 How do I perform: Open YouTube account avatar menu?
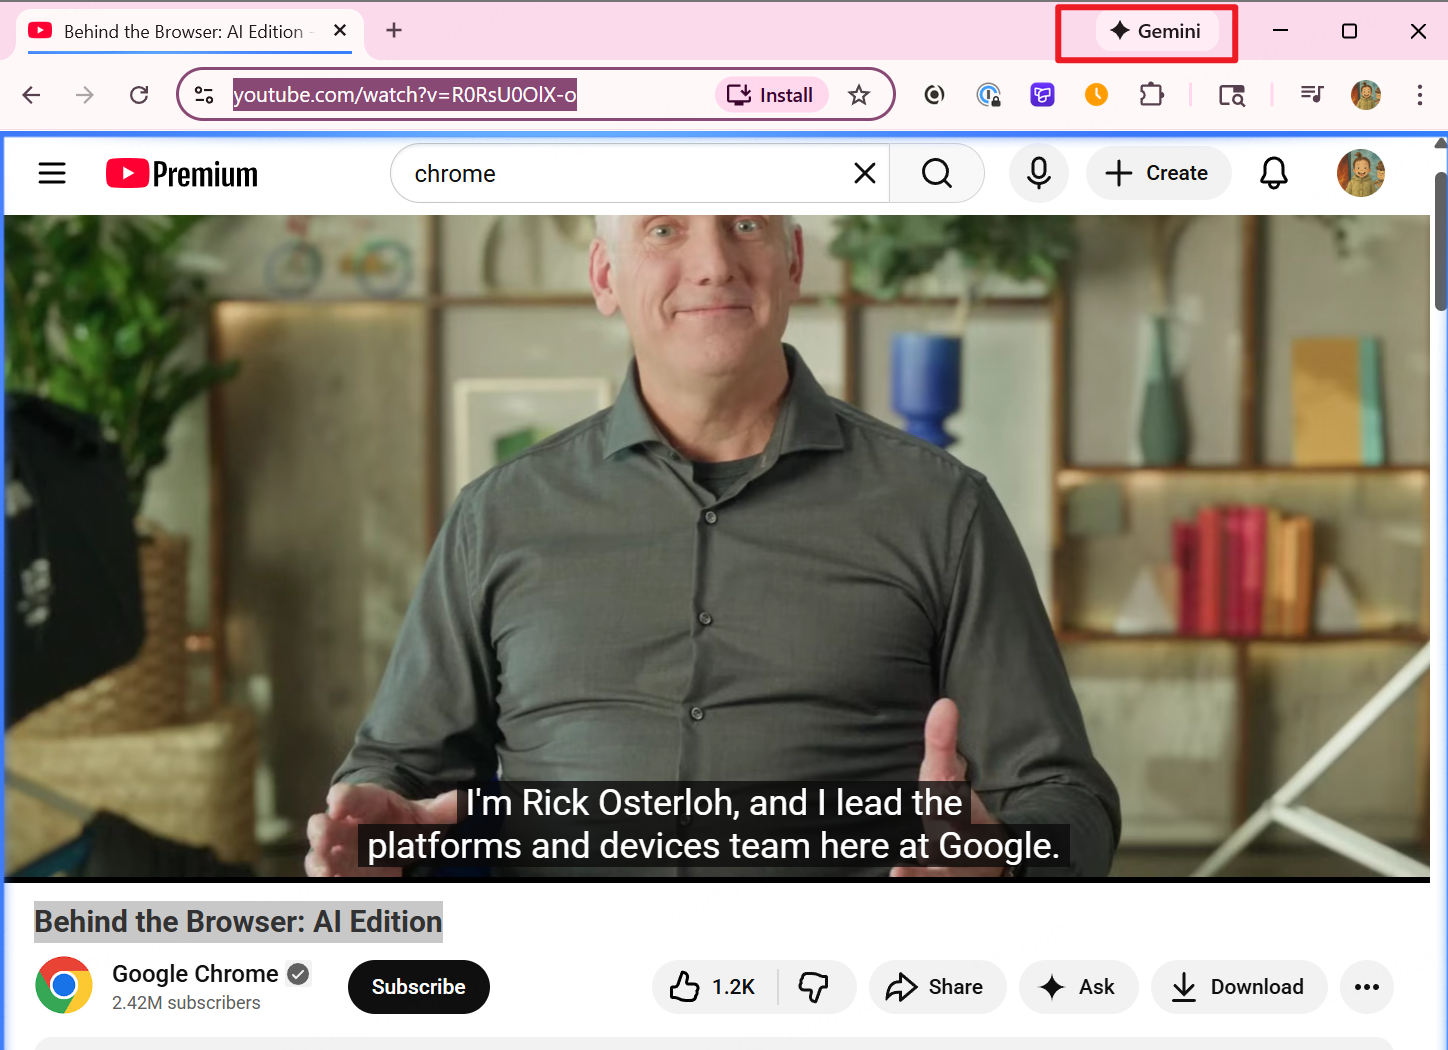(1360, 174)
